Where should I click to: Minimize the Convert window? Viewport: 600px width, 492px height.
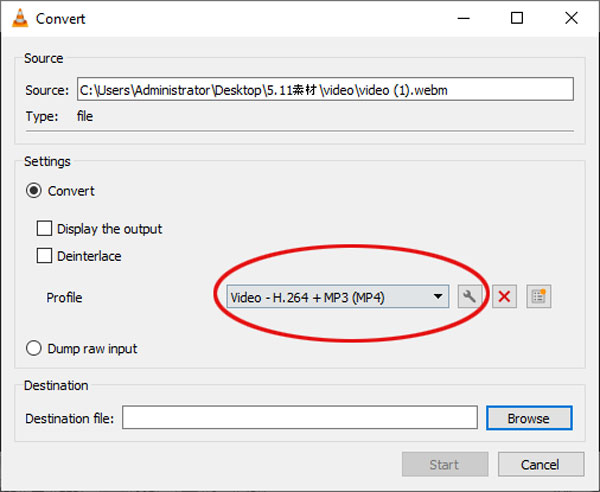[463, 18]
